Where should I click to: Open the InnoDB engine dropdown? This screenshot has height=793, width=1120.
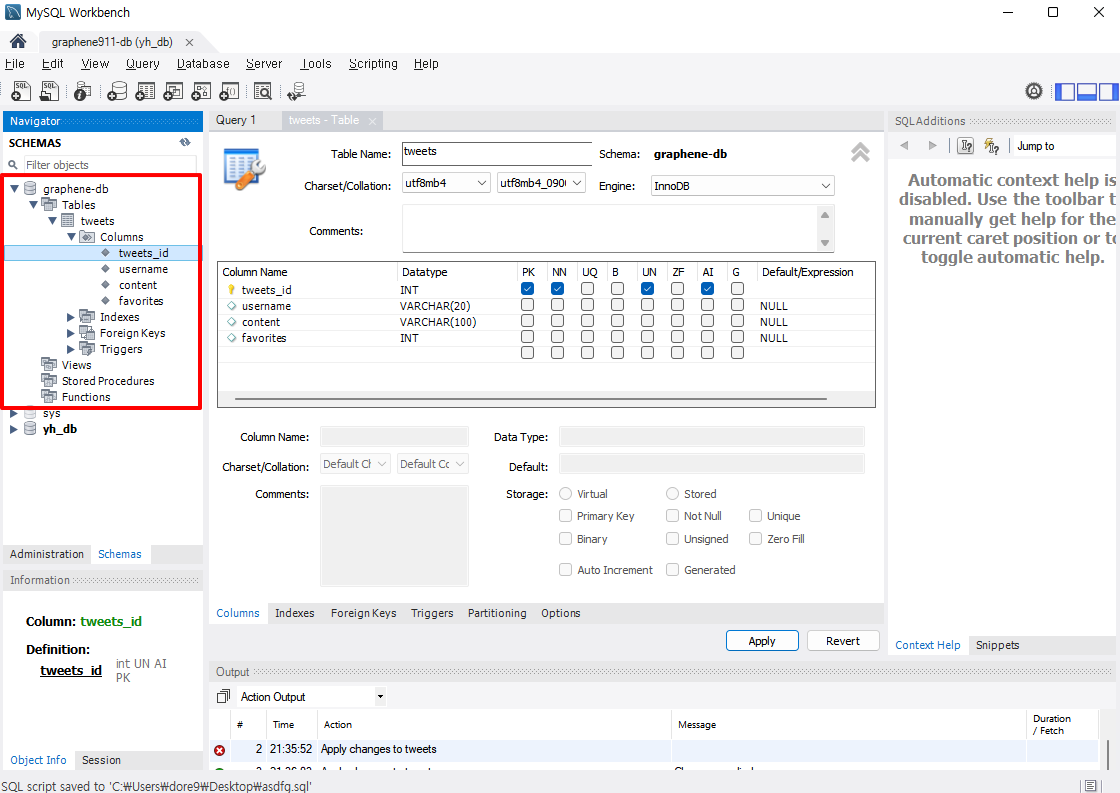(x=743, y=186)
